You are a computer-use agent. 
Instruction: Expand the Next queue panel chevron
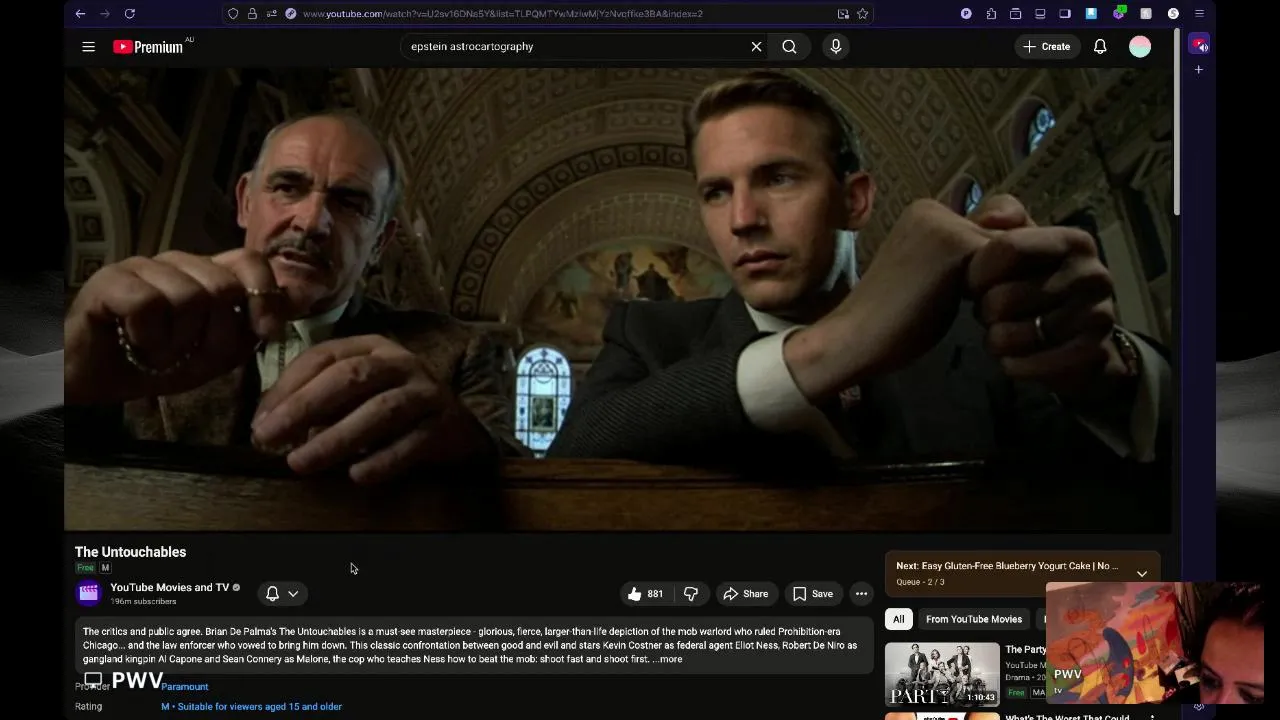point(1141,573)
